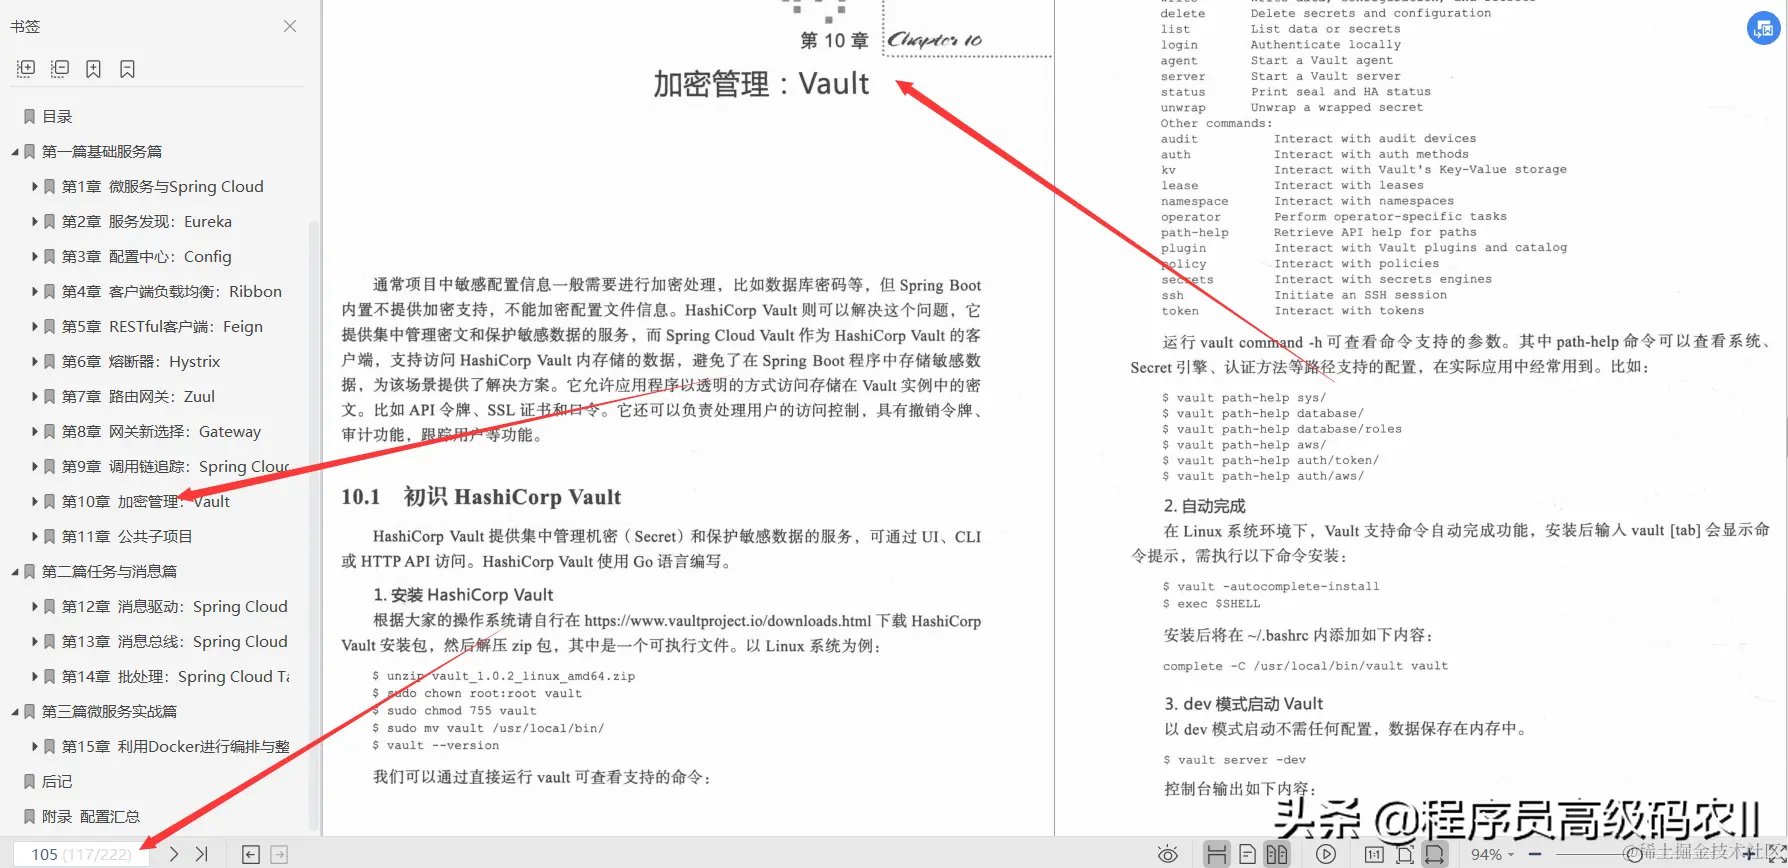The height and width of the screenshot is (868, 1788).
Task: Click heading 1. 安装 HashiCorp Vault
Action: [x=463, y=595]
